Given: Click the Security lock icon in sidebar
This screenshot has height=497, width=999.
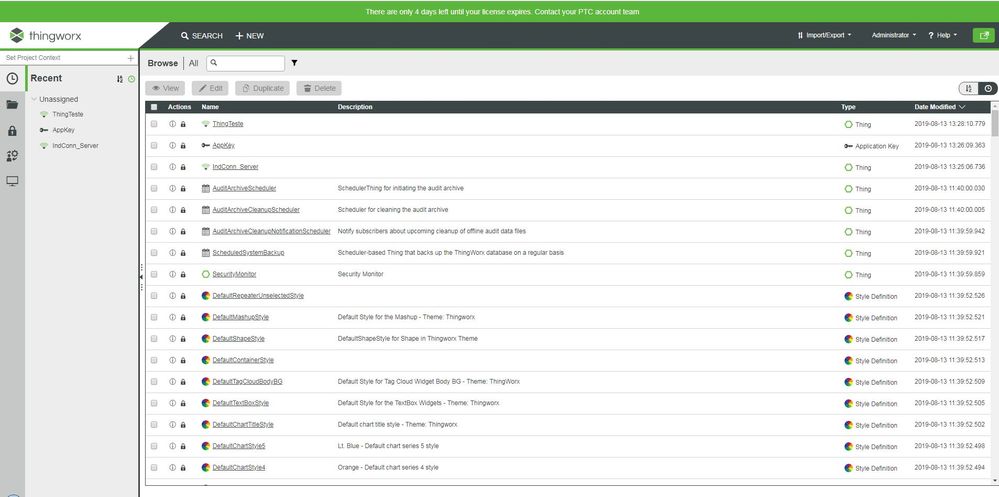Looking at the screenshot, I should tap(12, 130).
